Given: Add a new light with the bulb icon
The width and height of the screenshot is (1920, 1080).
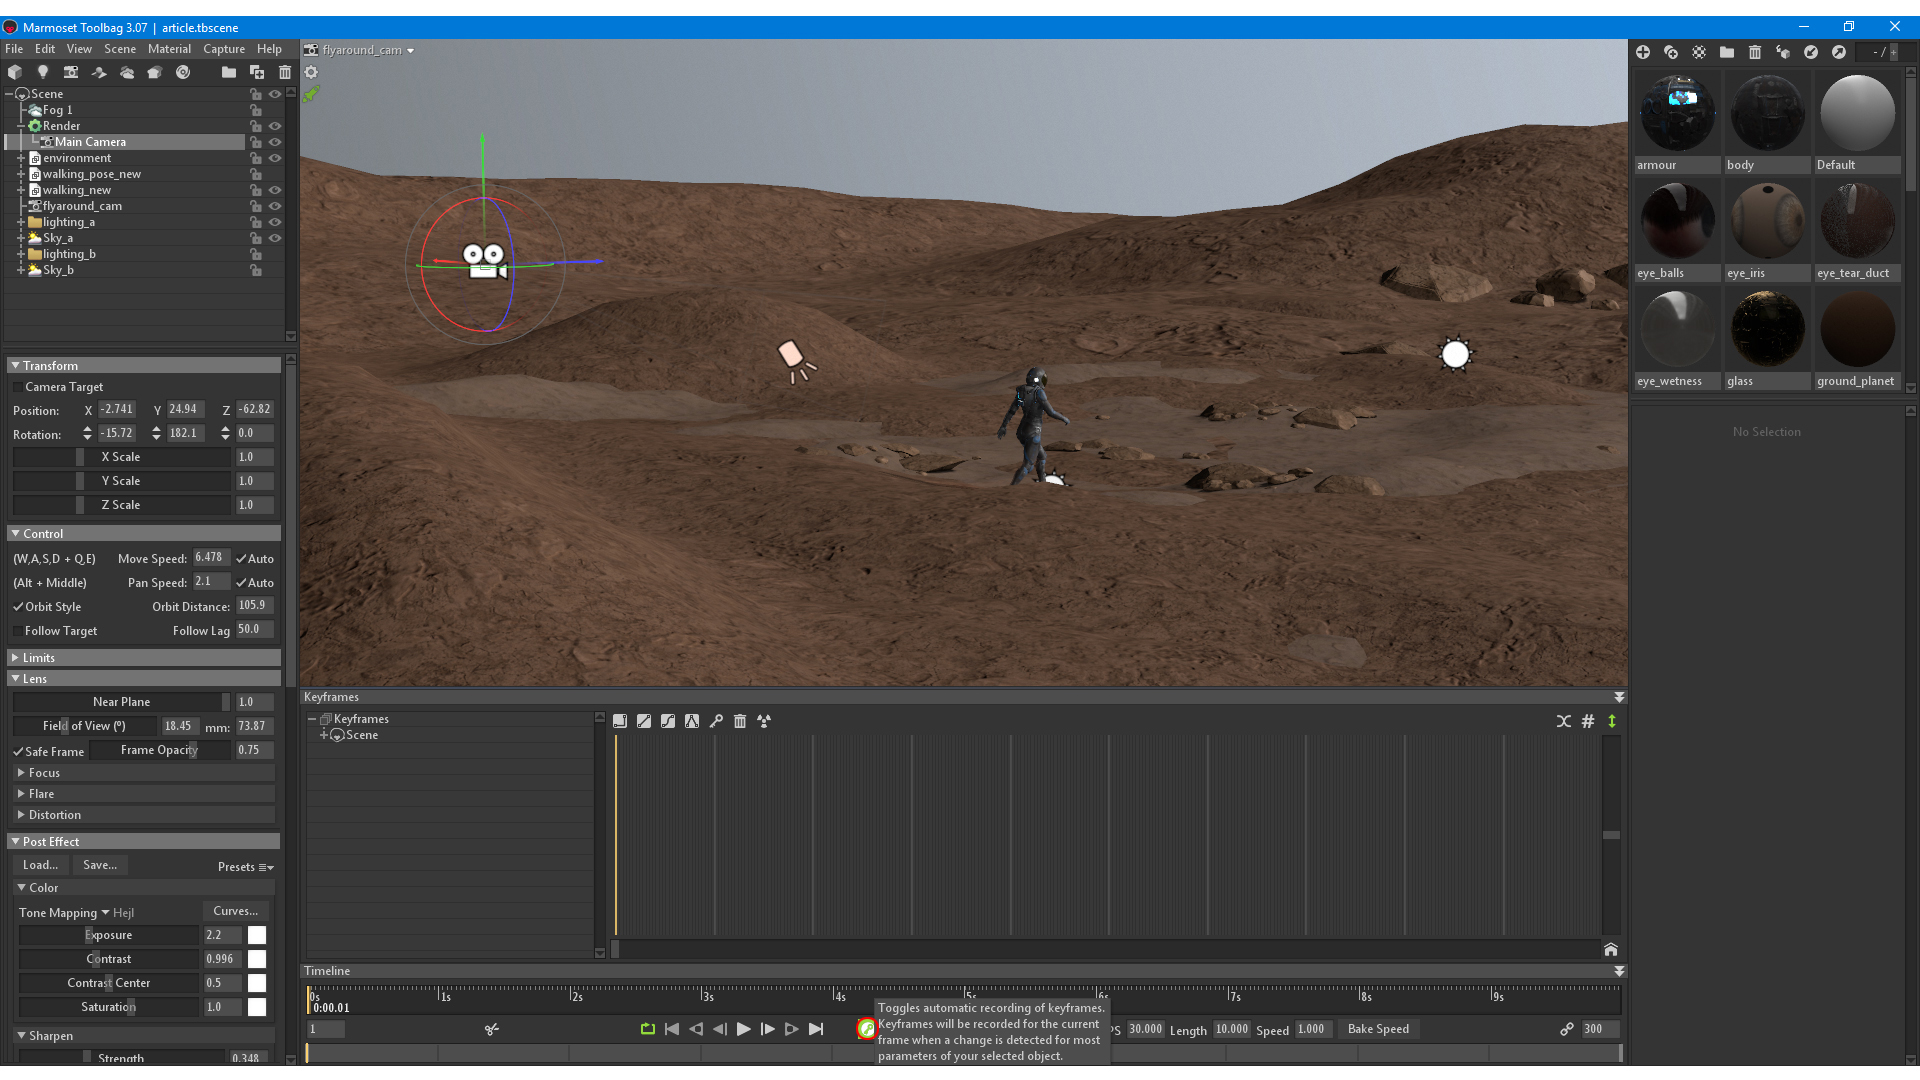Looking at the screenshot, I should click(43, 72).
